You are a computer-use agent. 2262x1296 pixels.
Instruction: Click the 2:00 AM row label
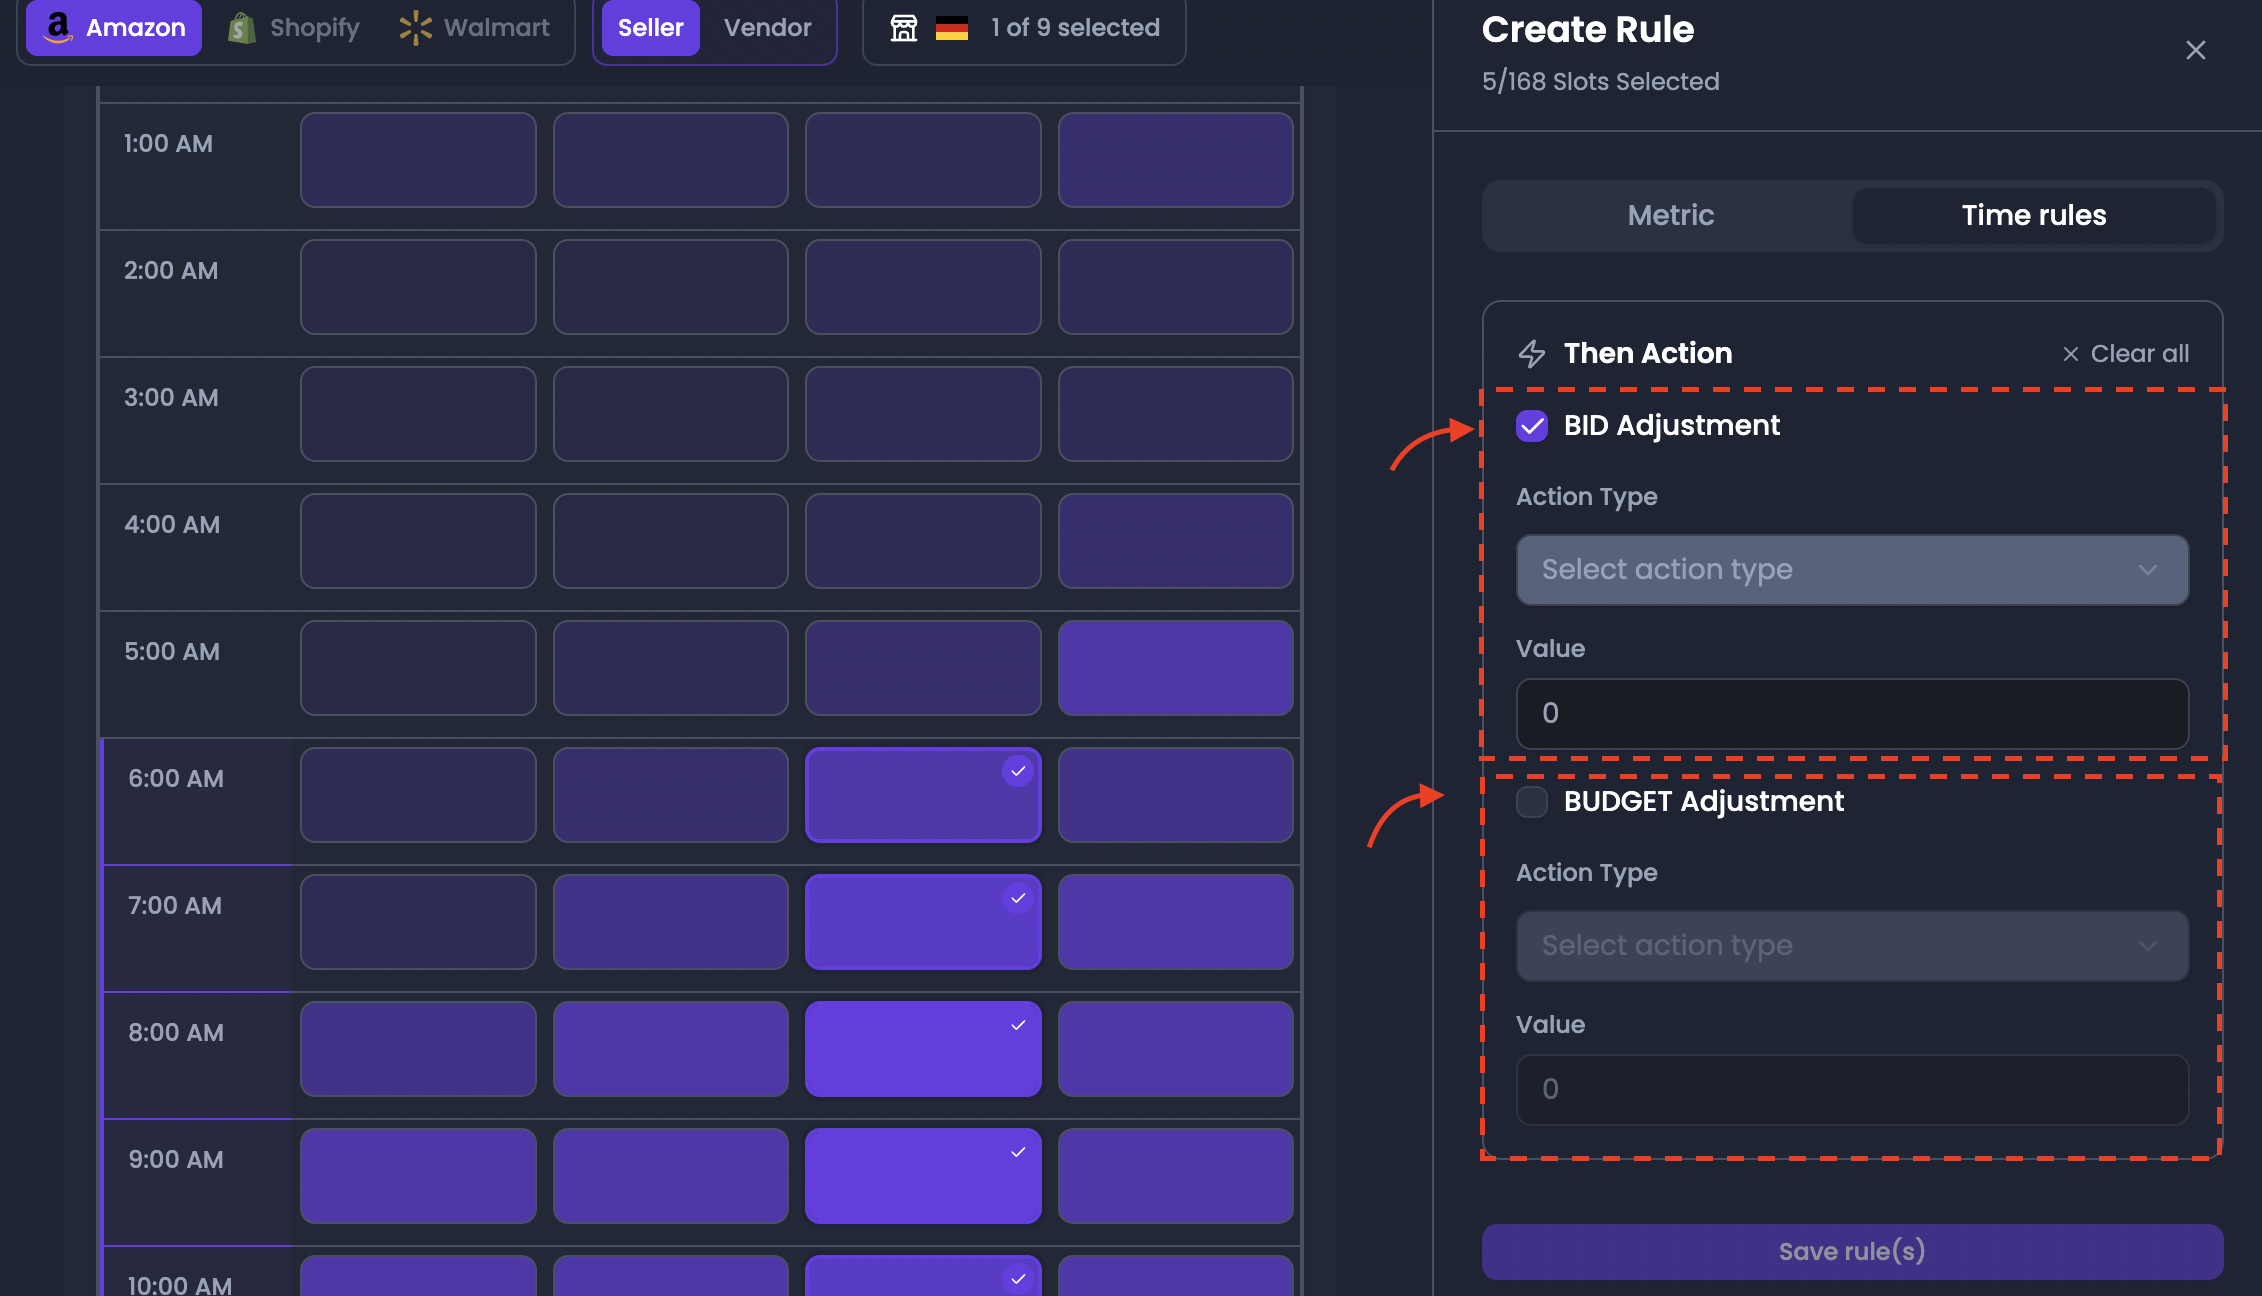click(171, 271)
